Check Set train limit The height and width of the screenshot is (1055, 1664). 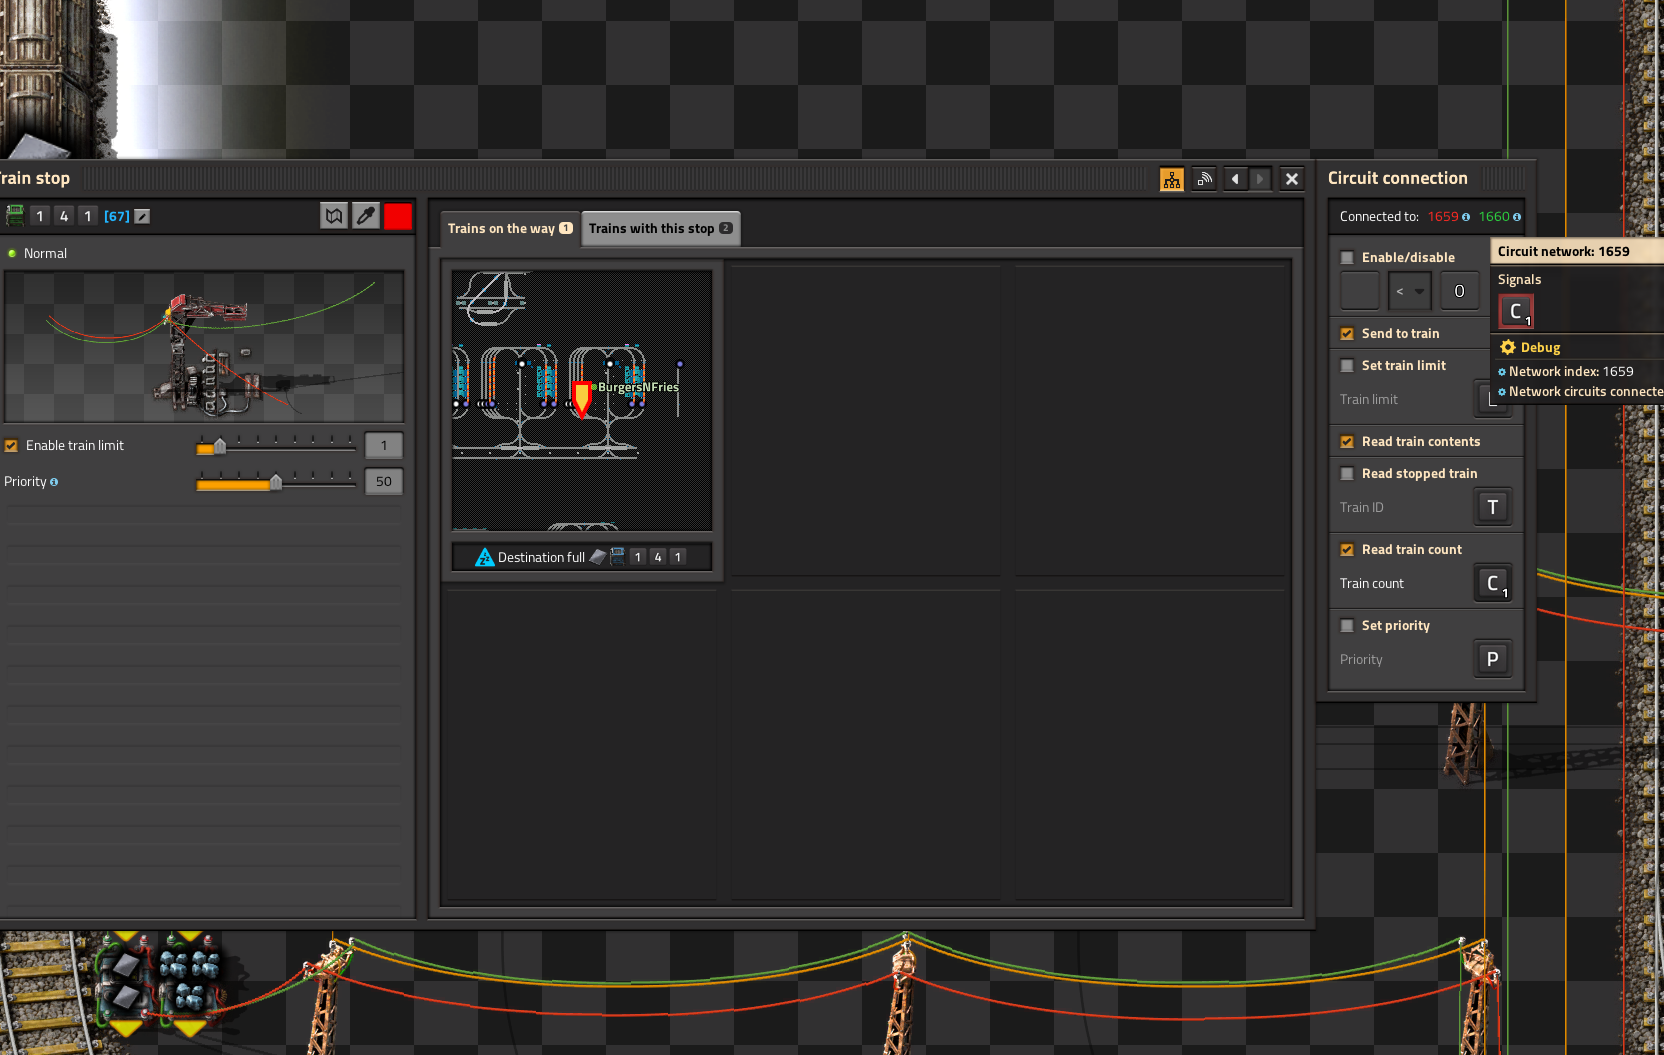pos(1347,366)
